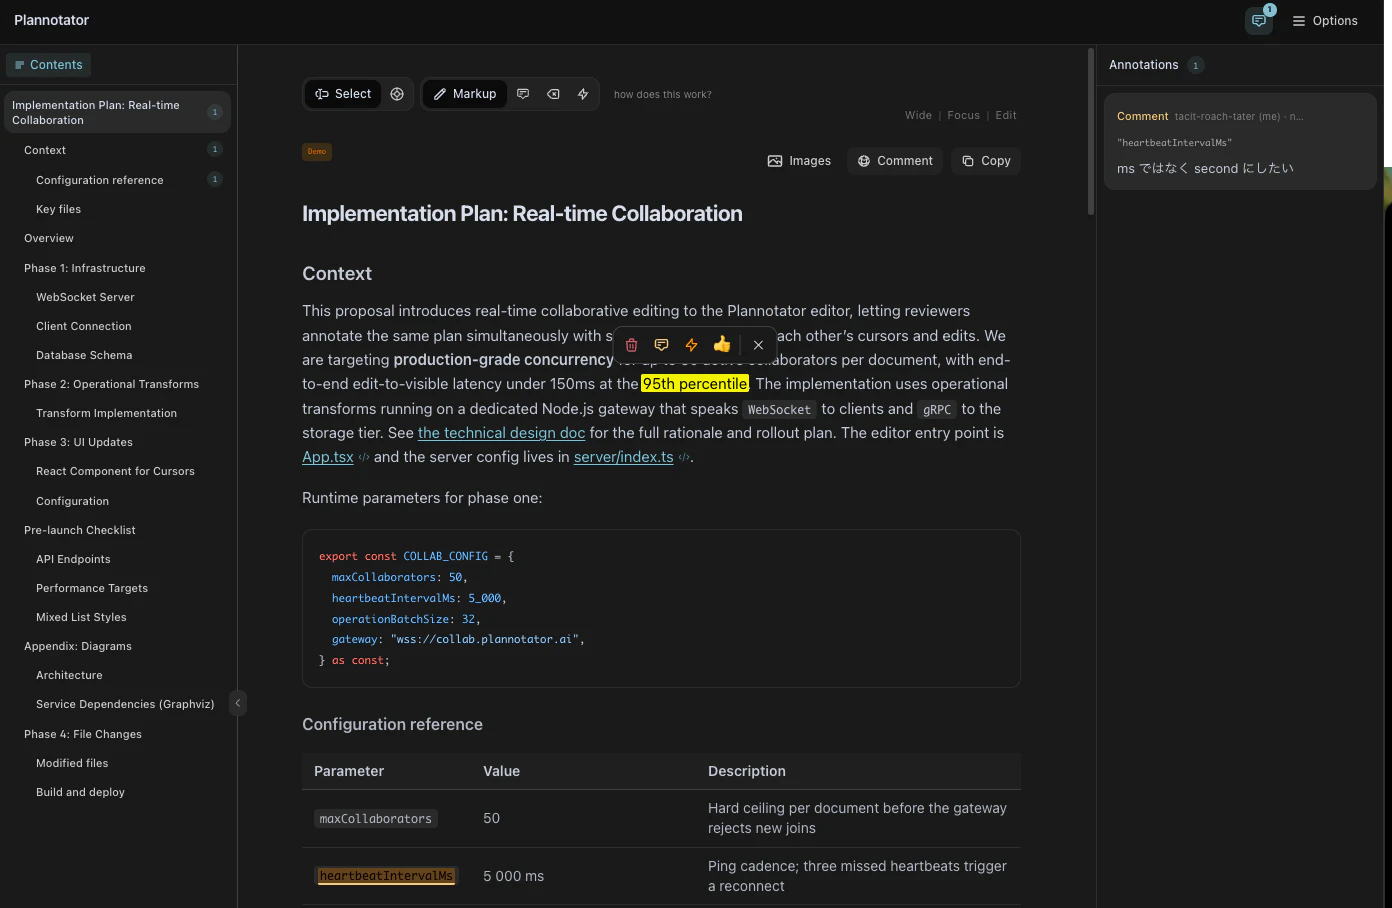The image size is (1392, 908).
Task: Click the main document vertical scrollbar
Action: point(1090,130)
